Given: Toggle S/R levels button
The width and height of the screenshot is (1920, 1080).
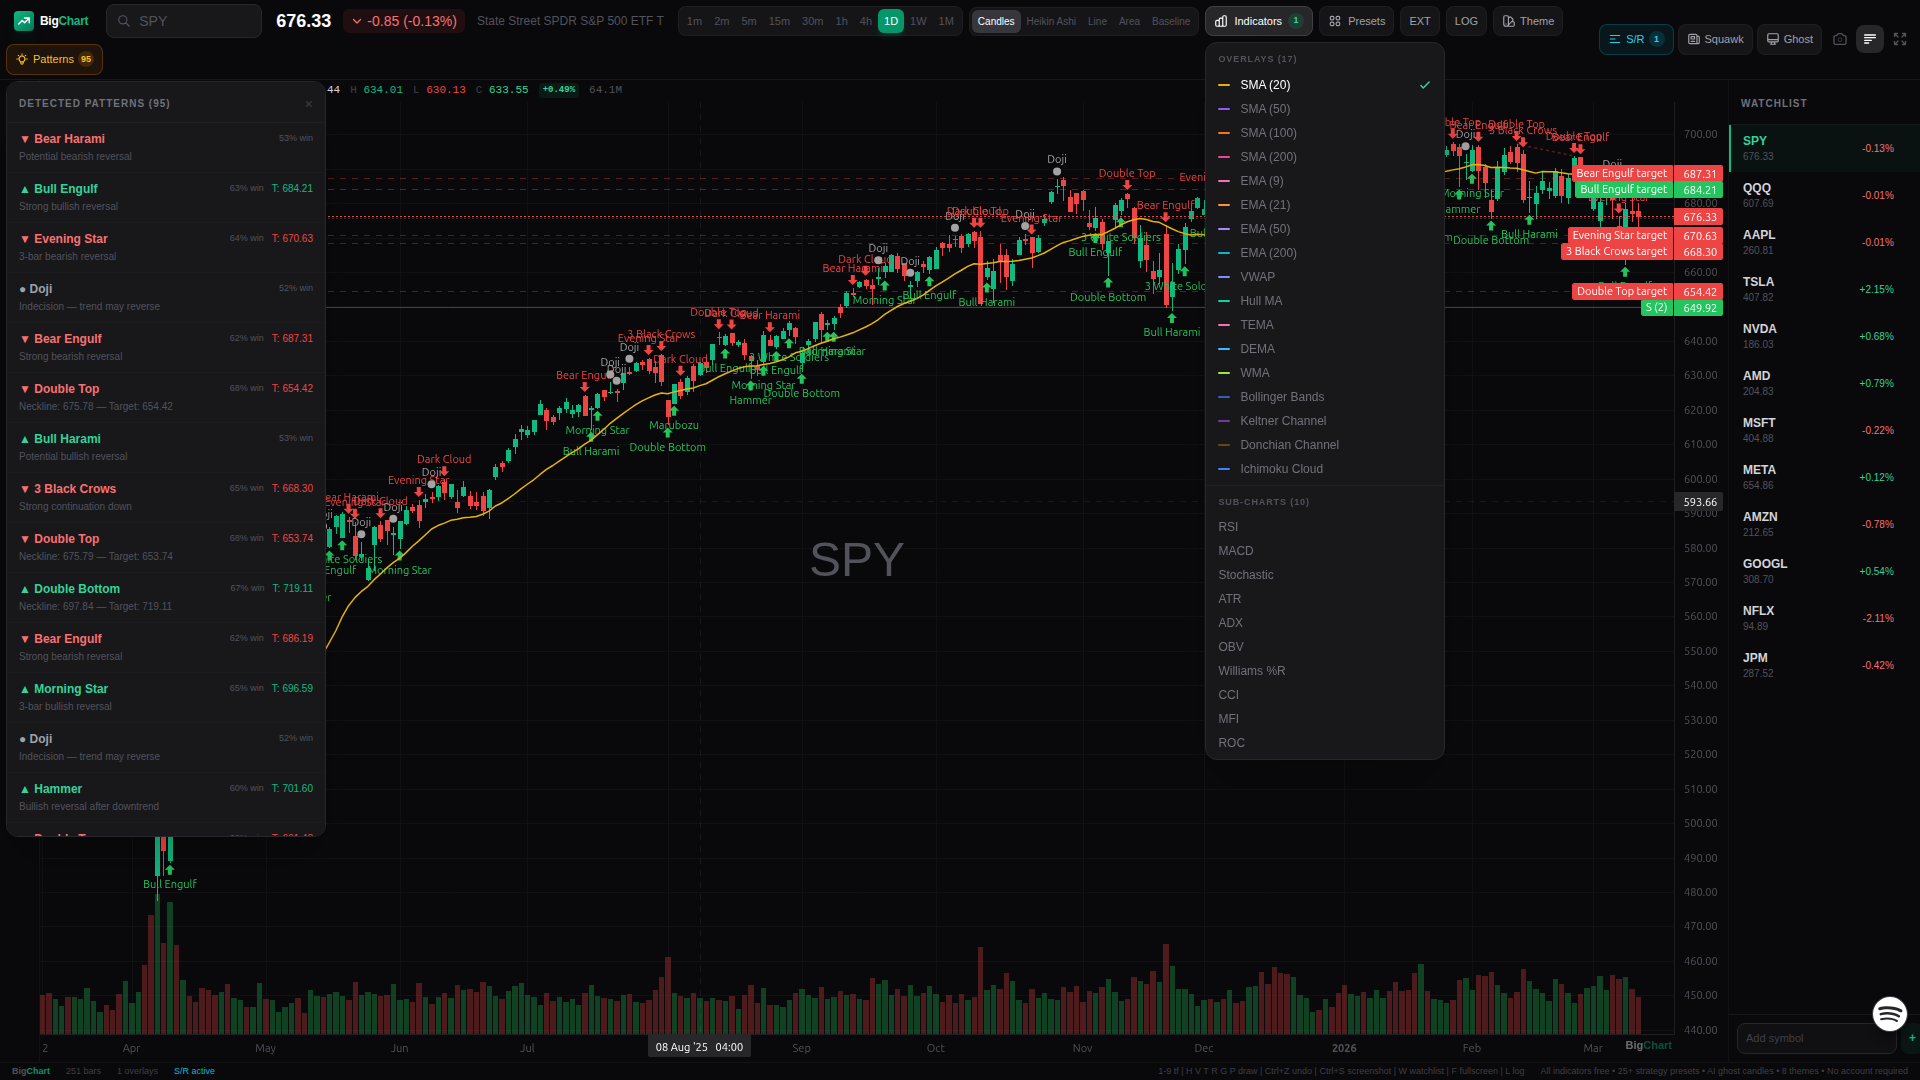Looking at the screenshot, I should click(1635, 39).
